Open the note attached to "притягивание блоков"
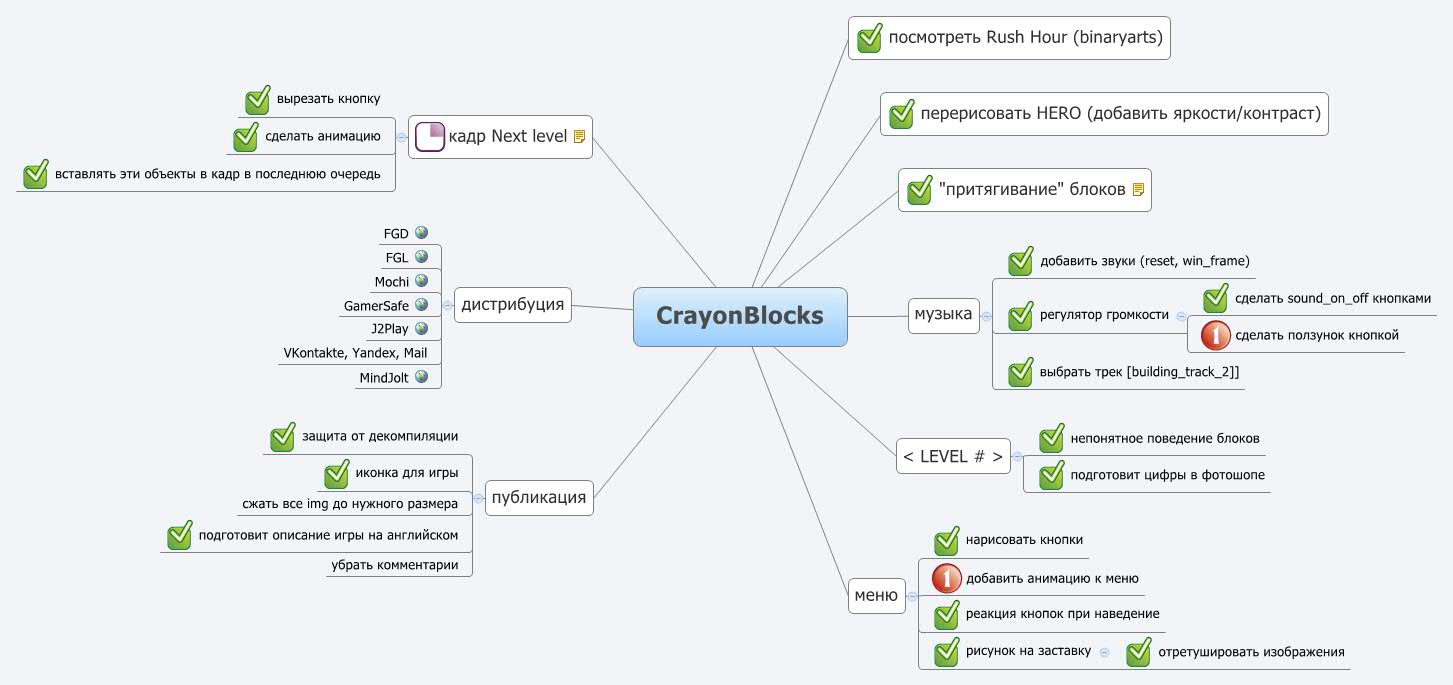The width and height of the screenshot is (1453, 685). [x=1137, y=190]
